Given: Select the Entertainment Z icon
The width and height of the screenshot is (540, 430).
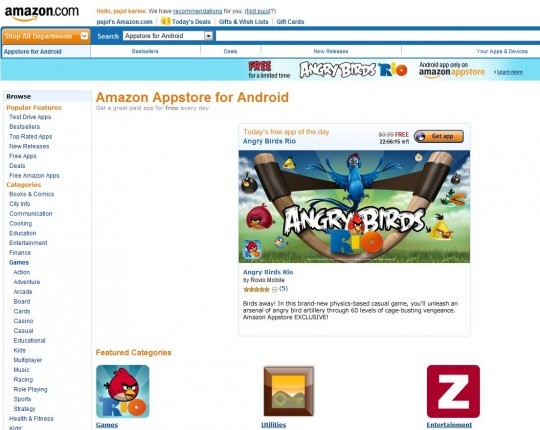Looking at the screenshot, I should pyautogui.click(x=453, y=391).
